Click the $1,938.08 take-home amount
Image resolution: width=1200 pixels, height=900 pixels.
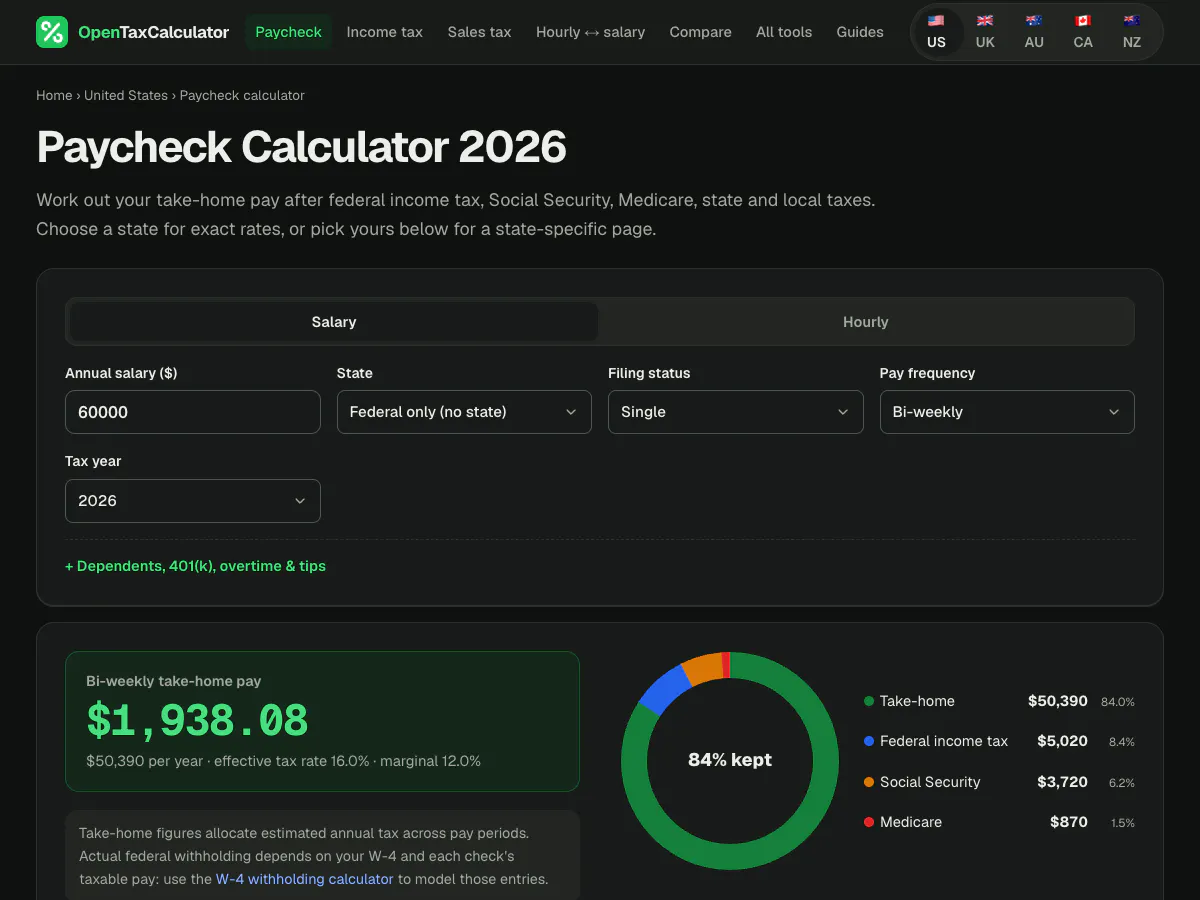(x=198, y=720)
